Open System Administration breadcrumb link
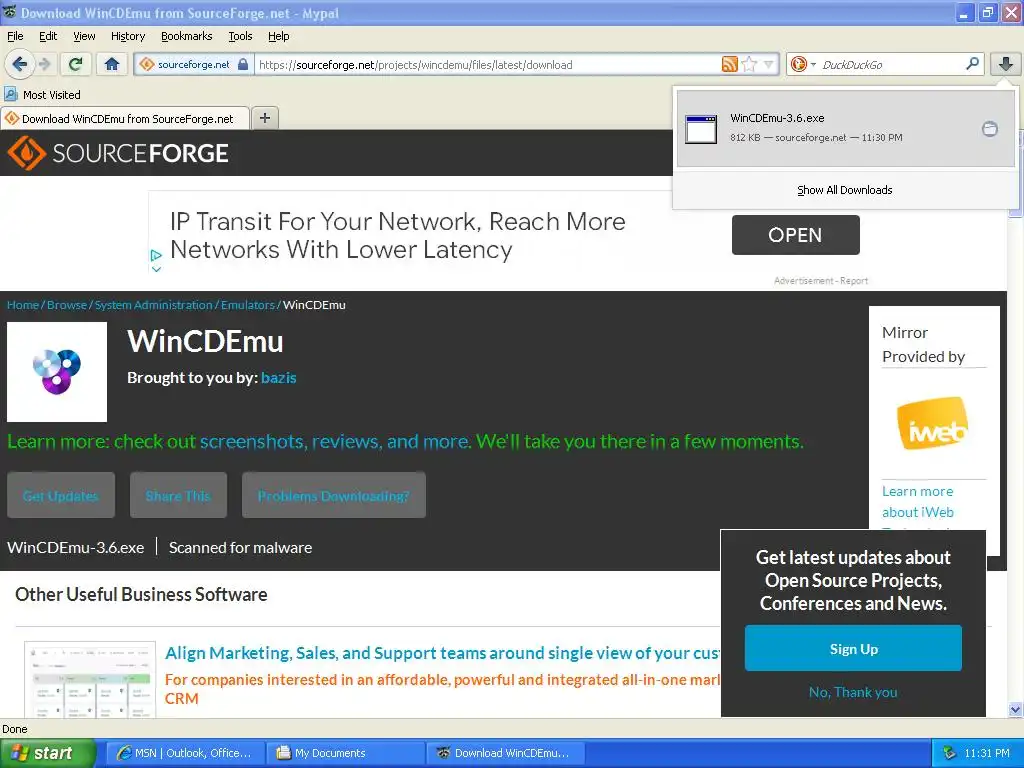The width and height of the screenshot is (1024, 768). point(153,305)
